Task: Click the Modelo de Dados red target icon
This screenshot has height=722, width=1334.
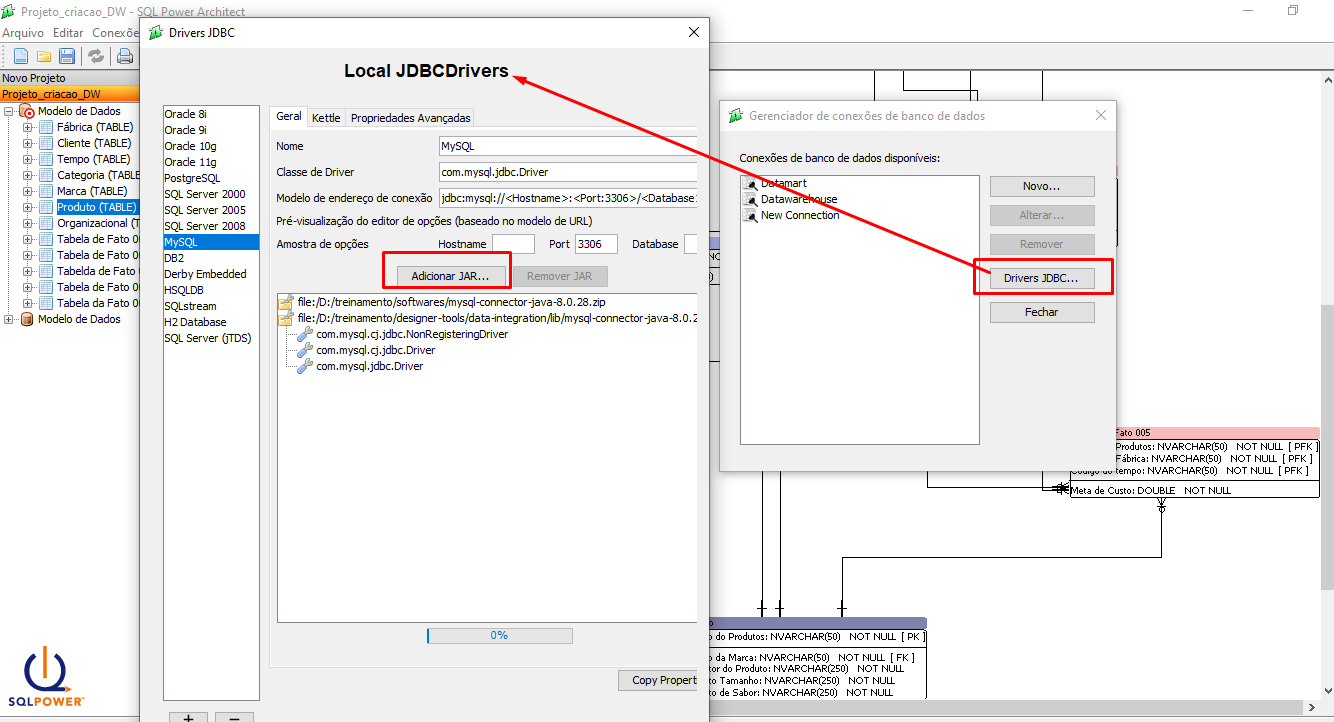Action: [27, 111]
